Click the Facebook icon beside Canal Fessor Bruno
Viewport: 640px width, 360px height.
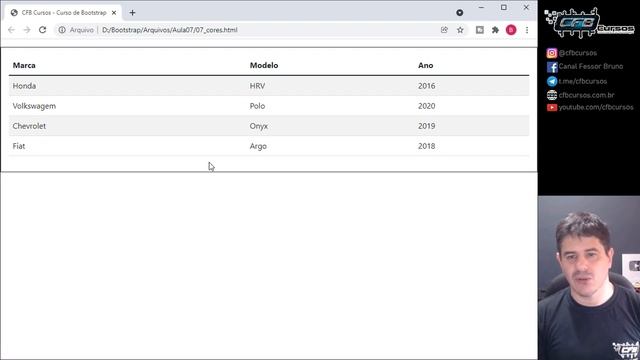[552, 67]
